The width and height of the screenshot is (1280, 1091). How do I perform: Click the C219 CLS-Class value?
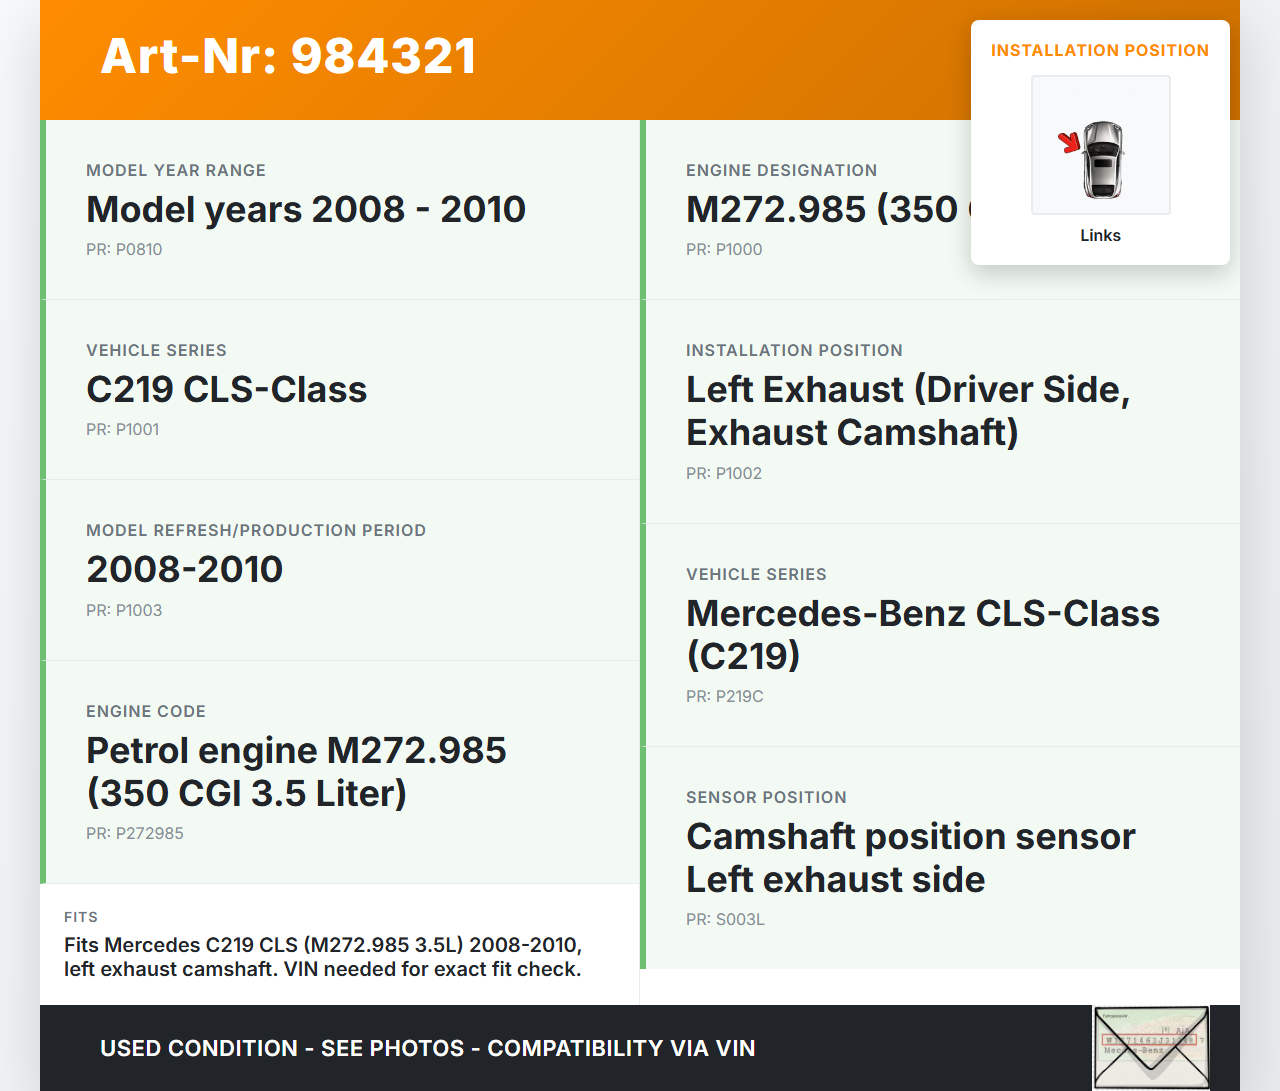(227, 389)
